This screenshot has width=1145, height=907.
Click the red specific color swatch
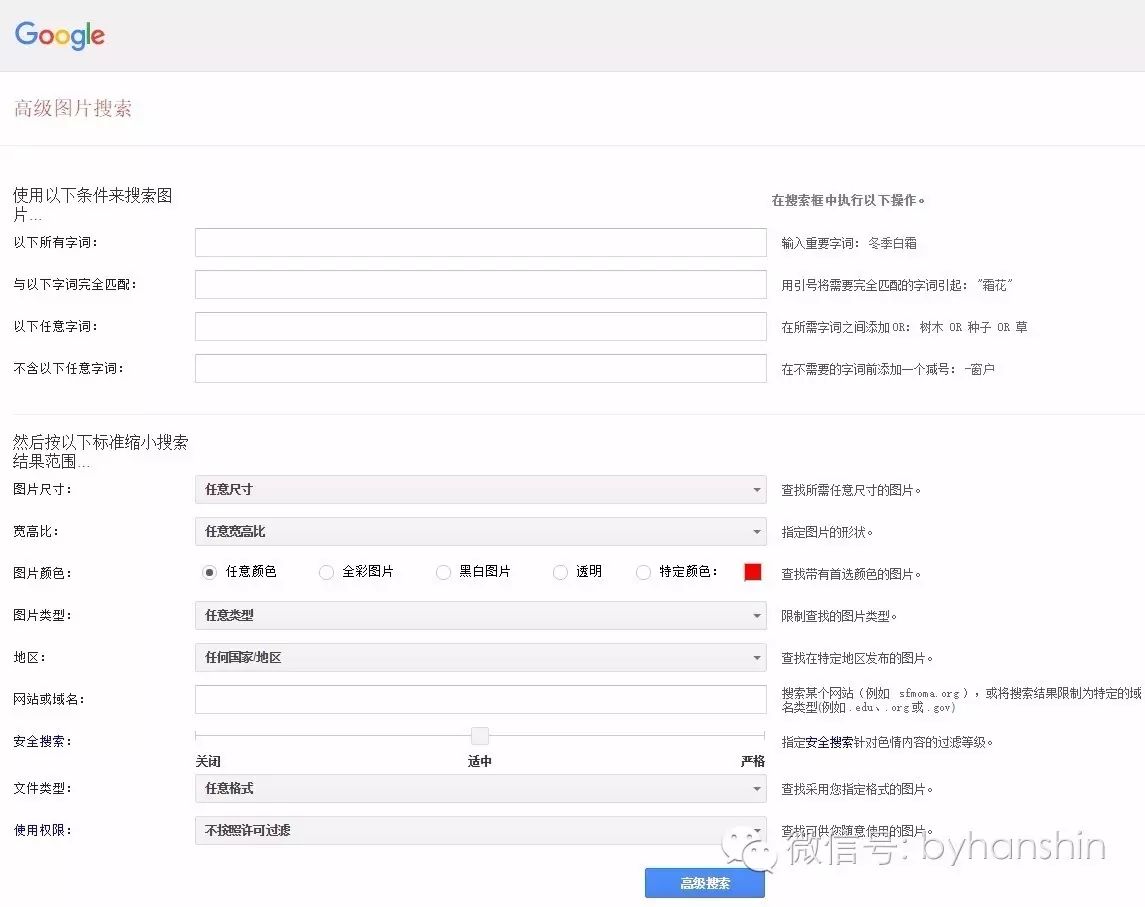coord(753,572)
